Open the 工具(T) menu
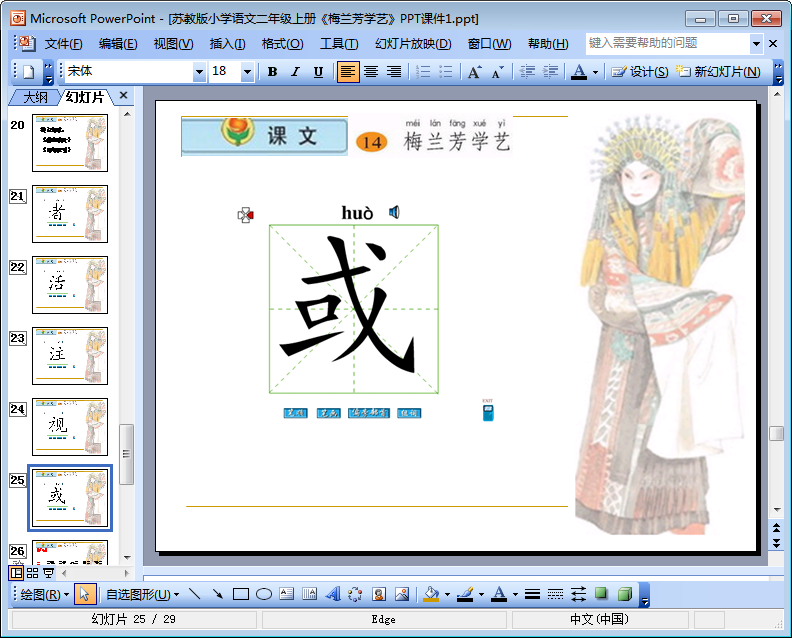 (x=339, y=44)
